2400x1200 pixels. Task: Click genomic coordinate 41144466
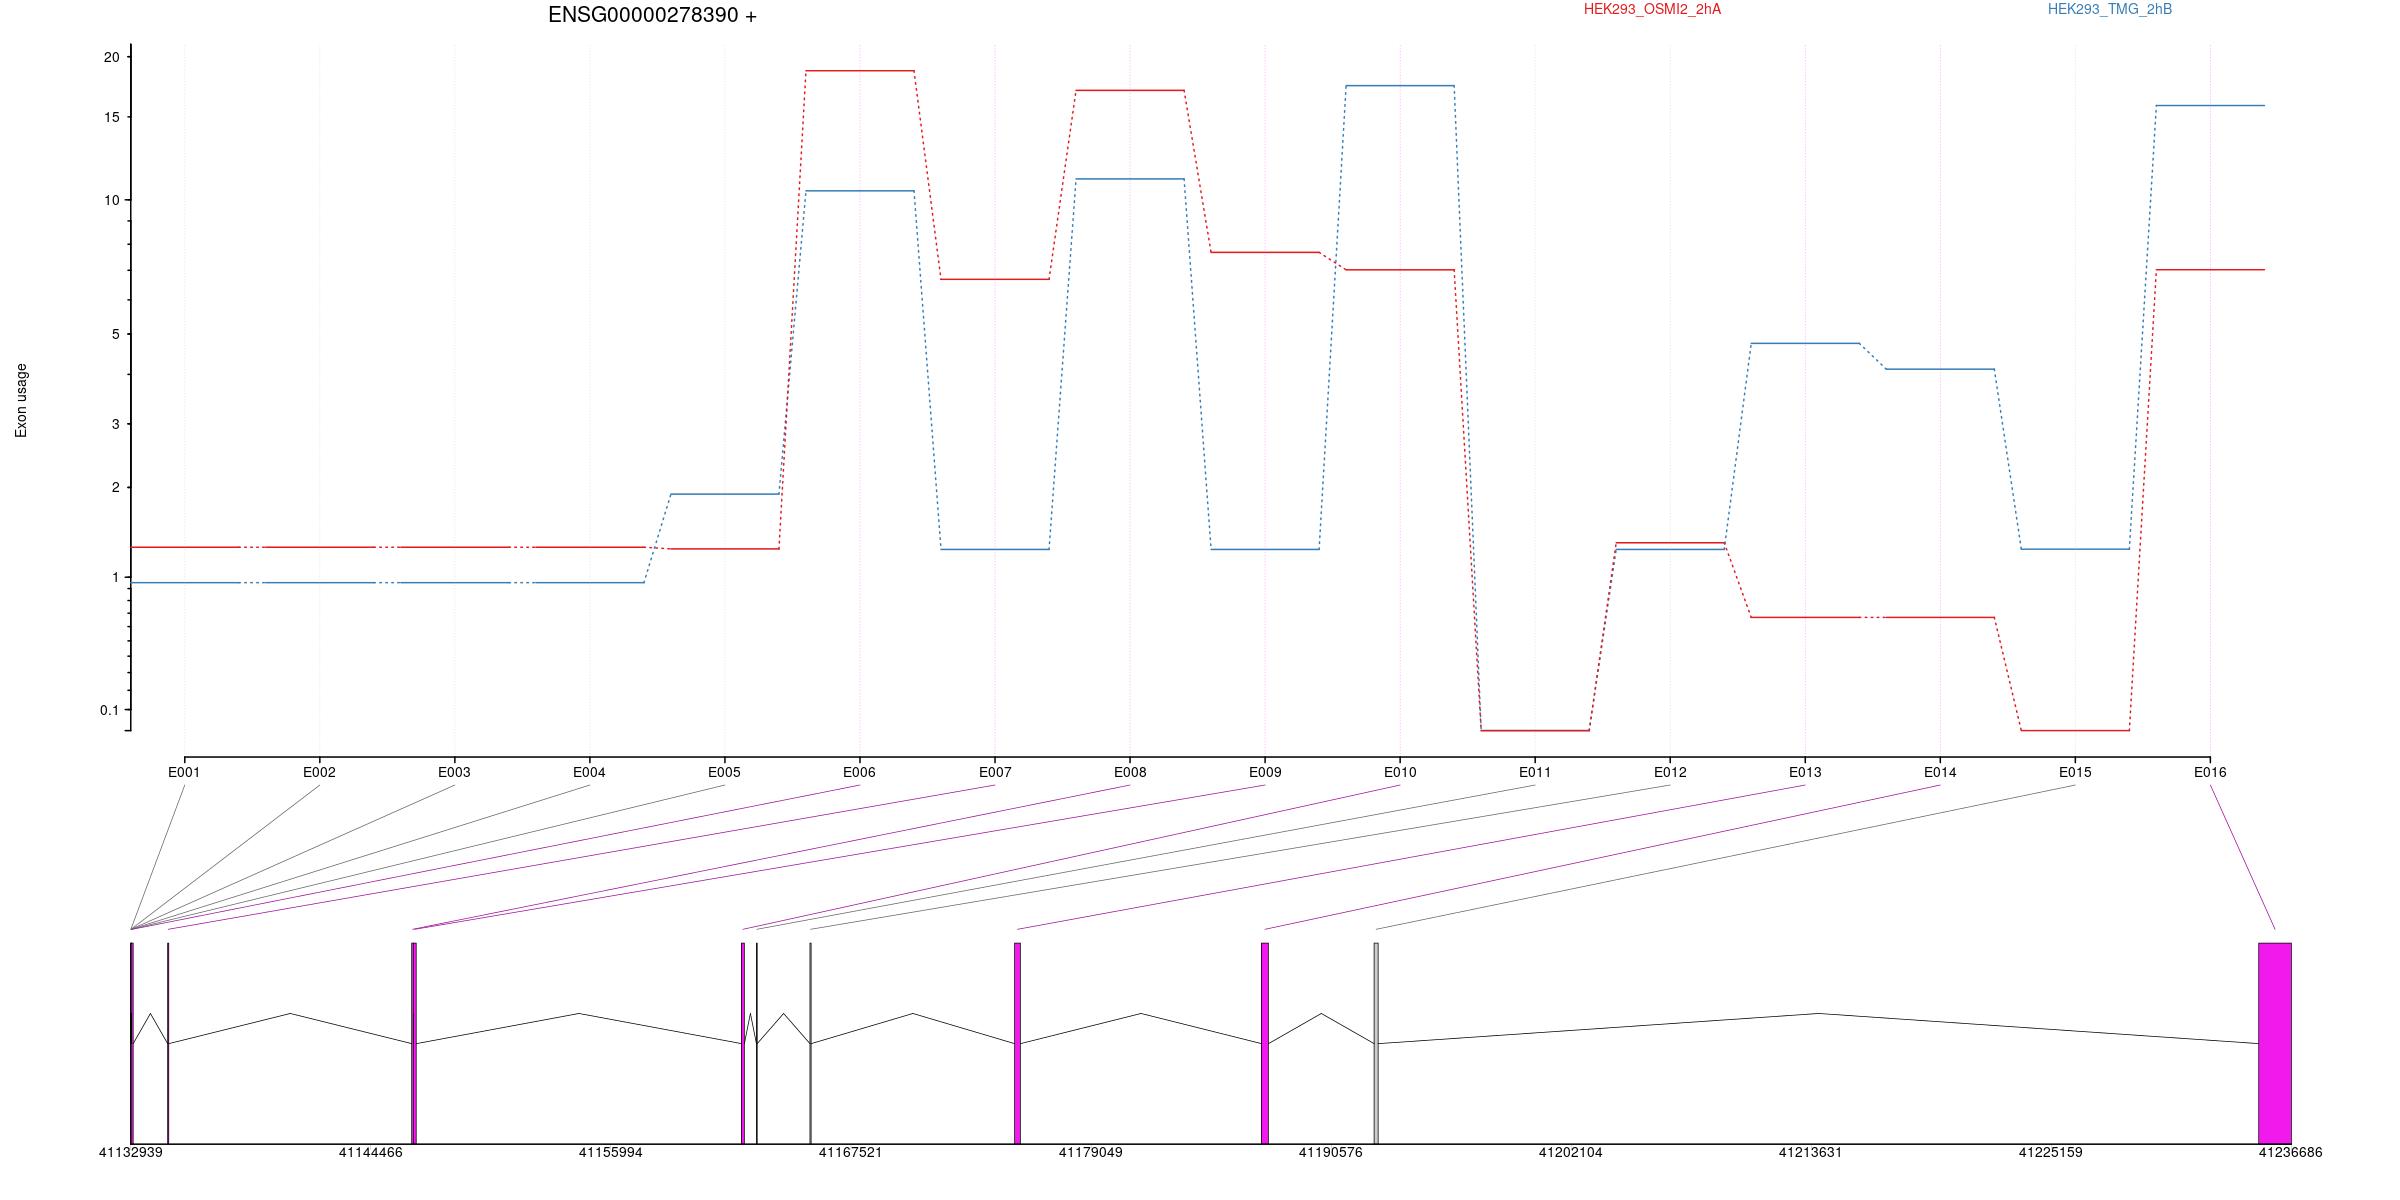[371, 1152]
